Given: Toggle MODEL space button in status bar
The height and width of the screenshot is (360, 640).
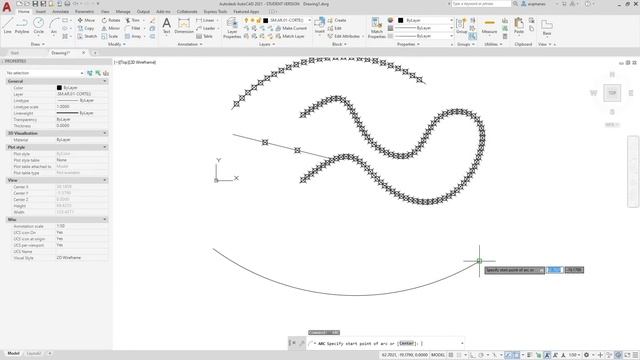Looking at the screenshot, I should pos(438,355).
